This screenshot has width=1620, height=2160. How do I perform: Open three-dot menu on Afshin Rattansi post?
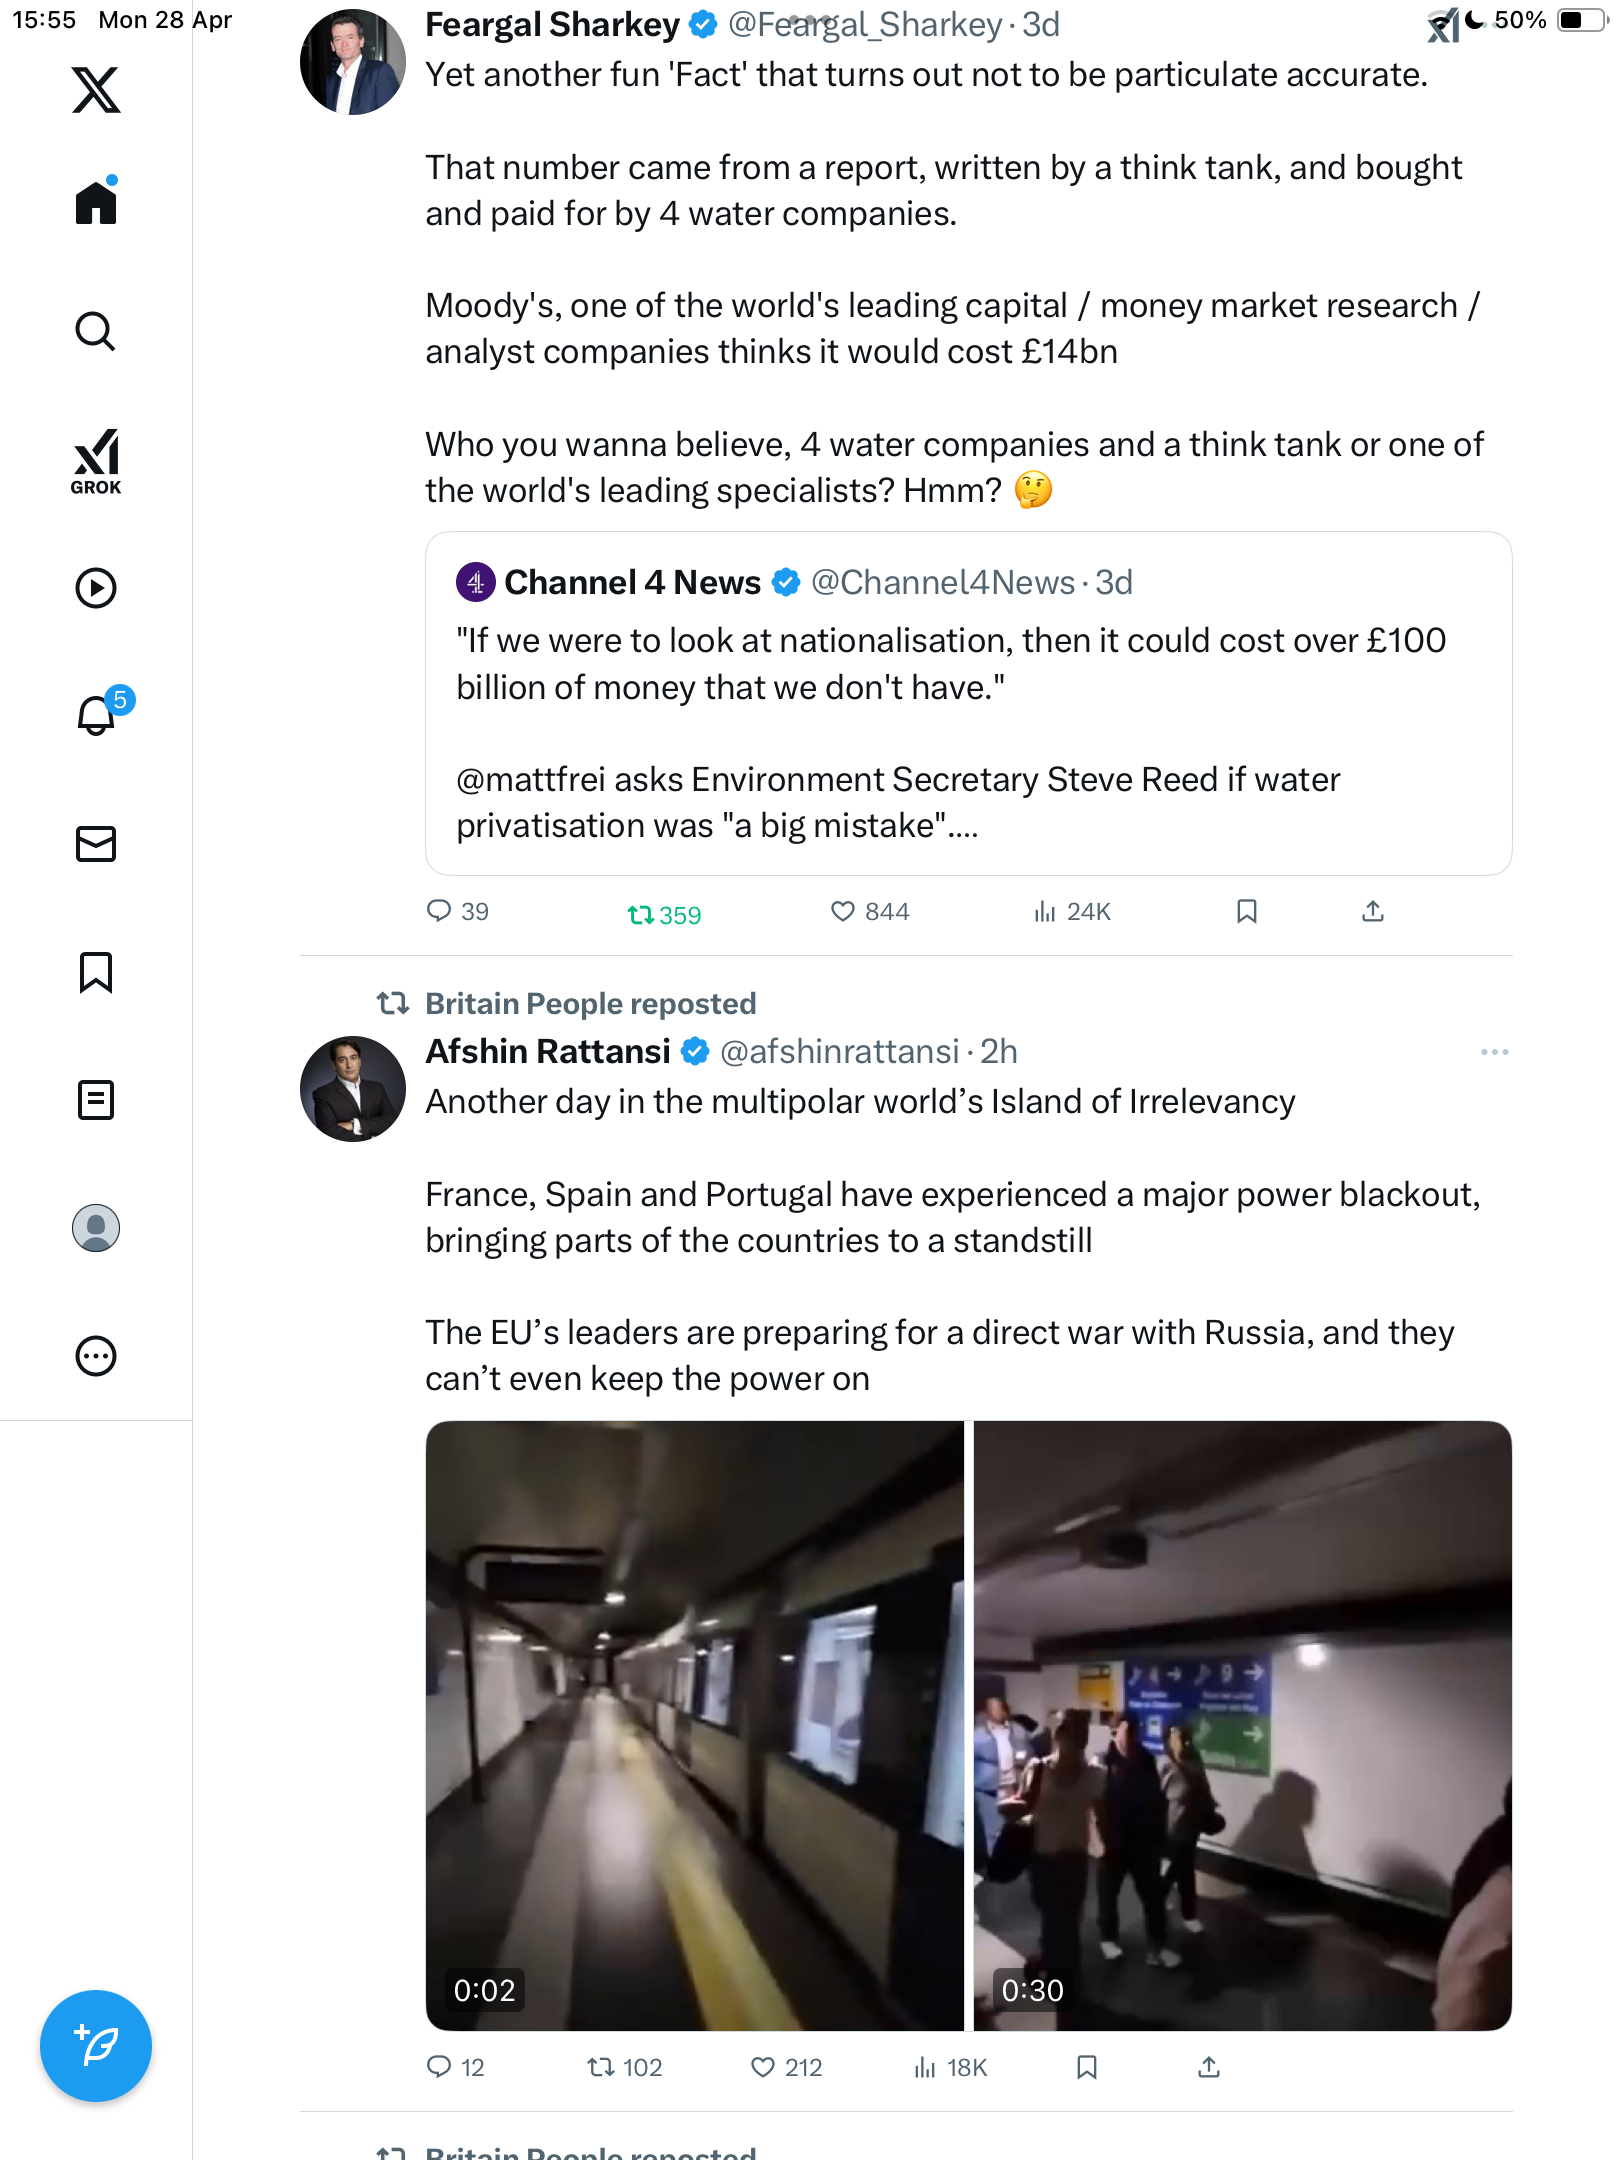[1495, 1052]
